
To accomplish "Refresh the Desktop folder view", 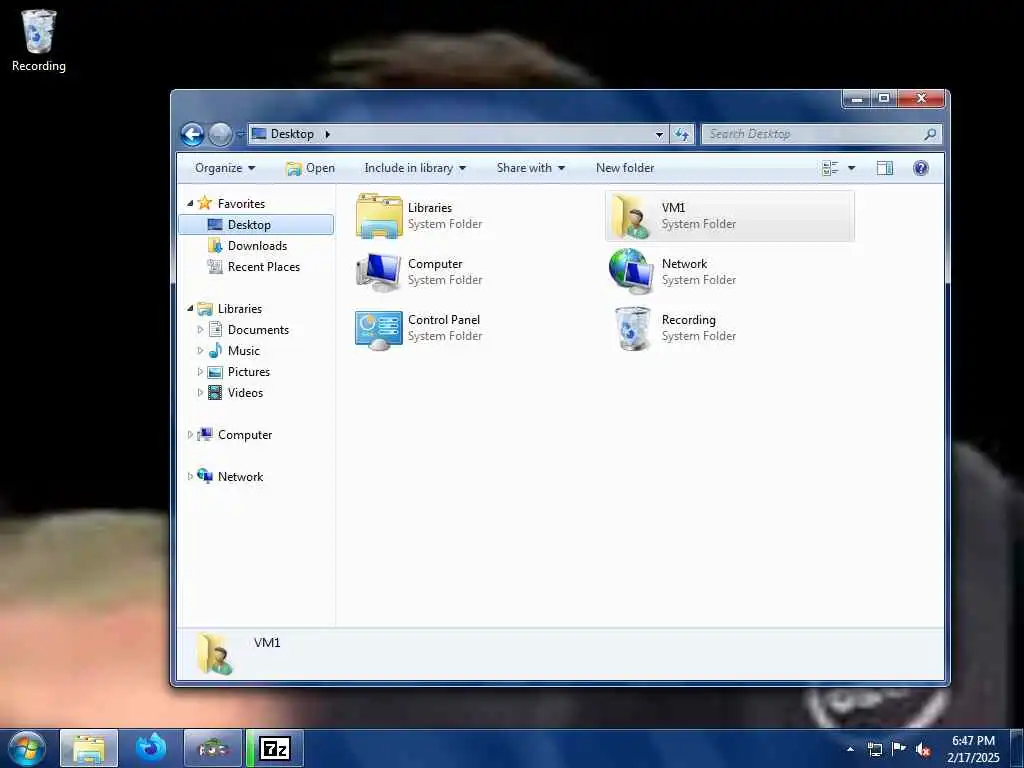I will (x=682, y=135).
